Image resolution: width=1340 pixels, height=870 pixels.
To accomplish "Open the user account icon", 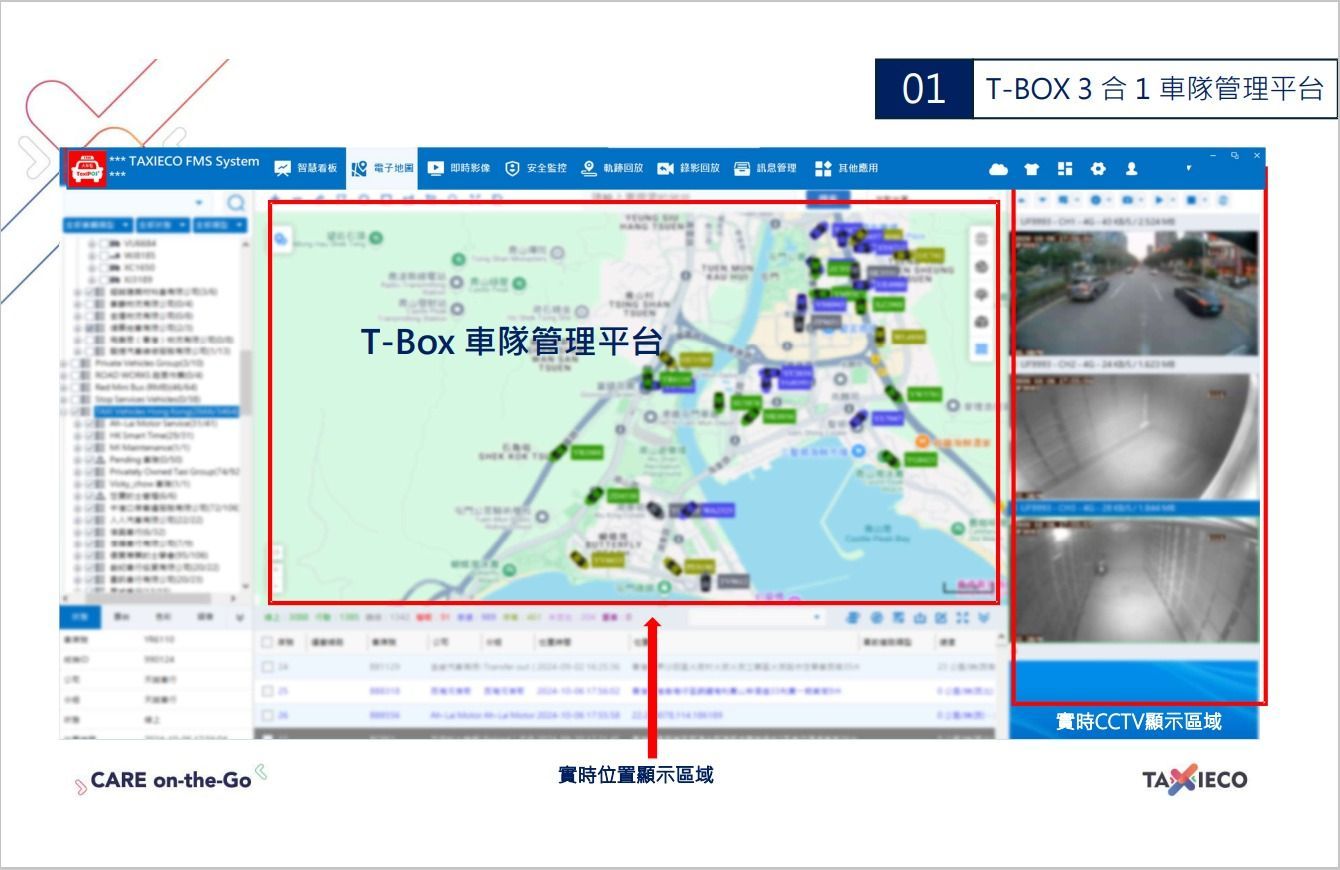I will tap(1132, 169).
